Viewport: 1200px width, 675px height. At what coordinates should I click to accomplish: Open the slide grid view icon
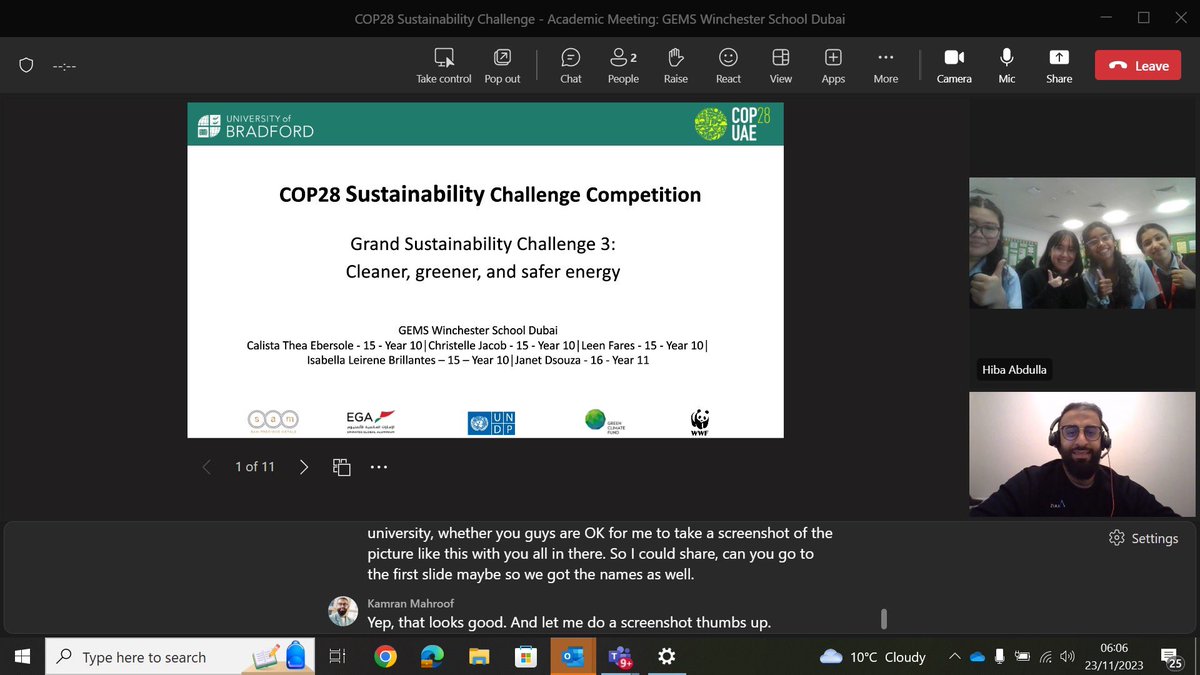coord(342,467)
